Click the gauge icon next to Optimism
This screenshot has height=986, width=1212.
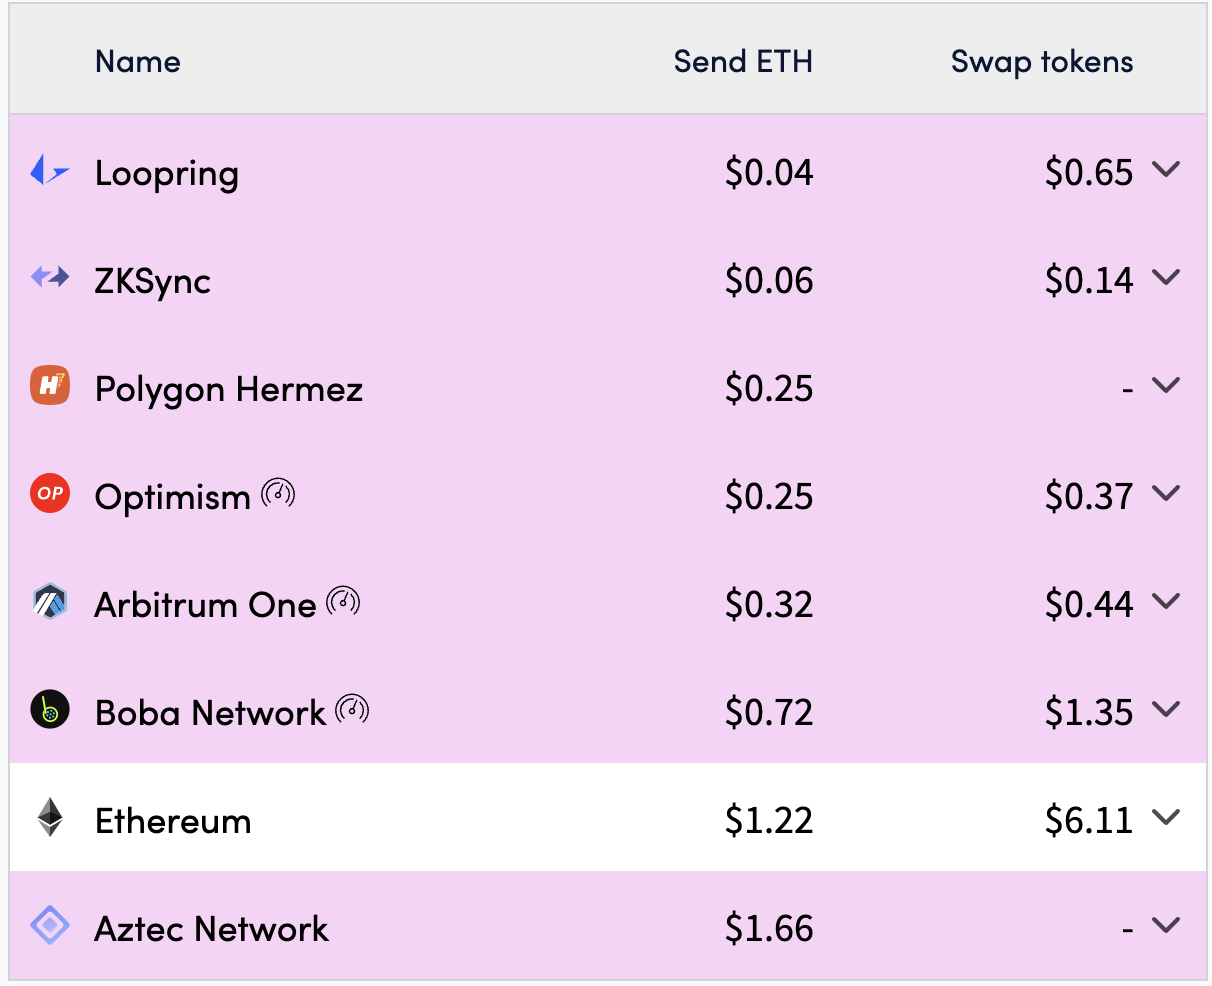pyautogui.click(x=279, y=493)
